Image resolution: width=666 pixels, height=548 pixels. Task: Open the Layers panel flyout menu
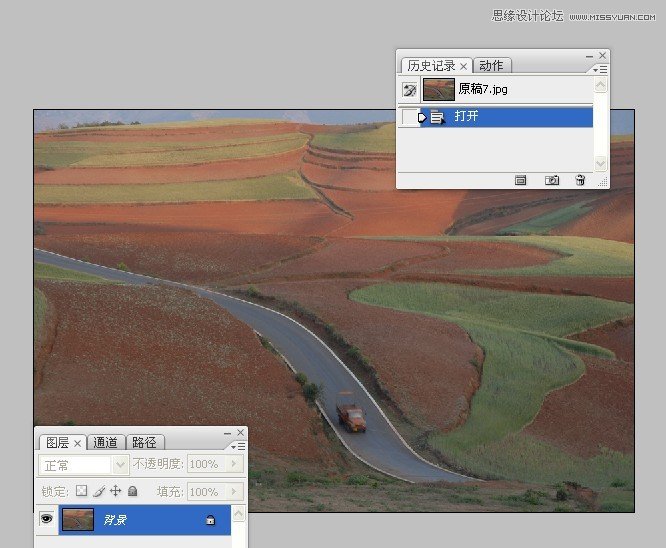(x=238, y=446)
